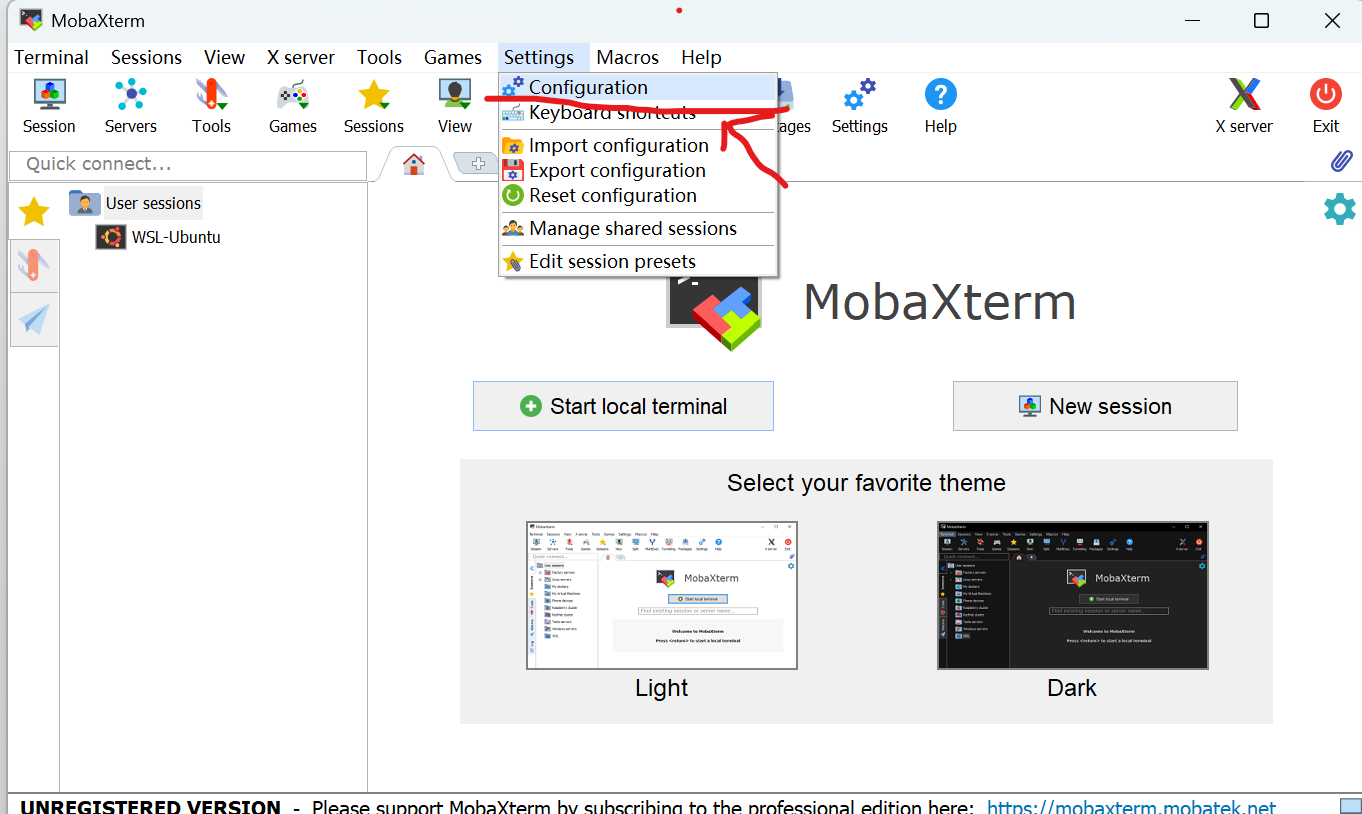Open the Help menu in the menu bar
The width and height of the screenshot is (1362, 814).
coord(701,57)
